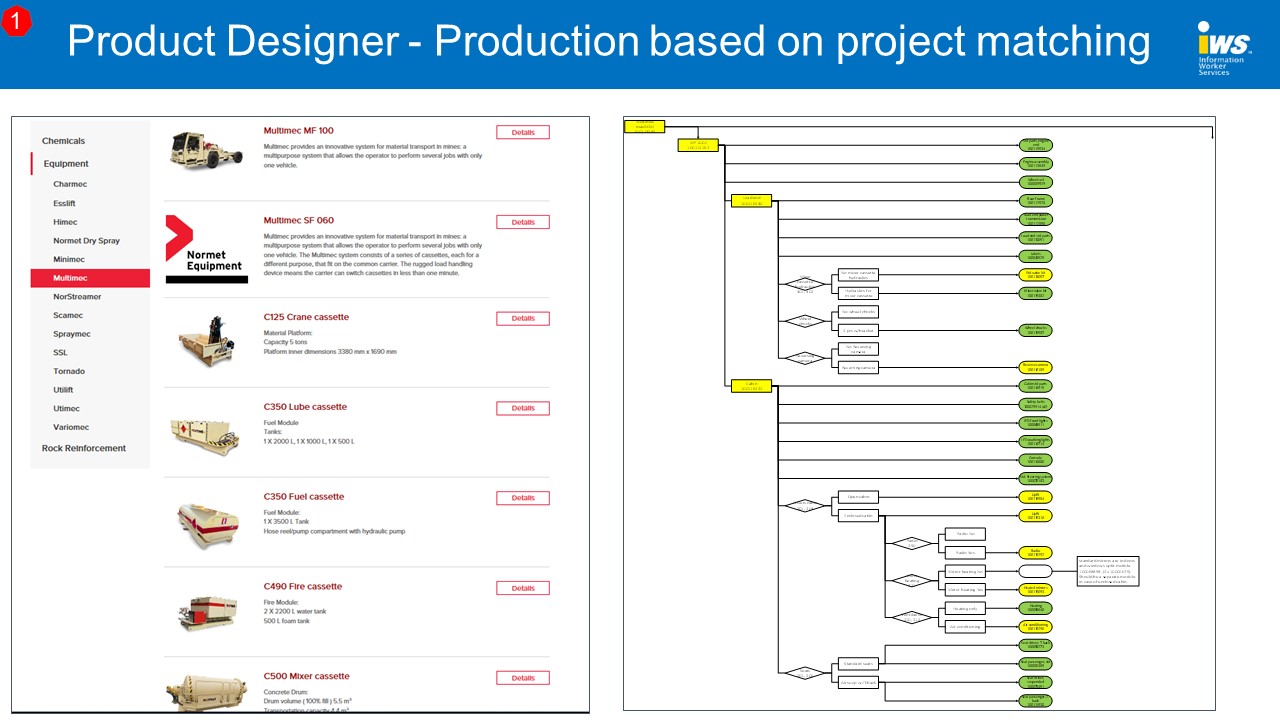This screenshot has width=1280, height=720.
Task: Click the Heating only option box
Action: pyautogui.click(x=965, y=608)
